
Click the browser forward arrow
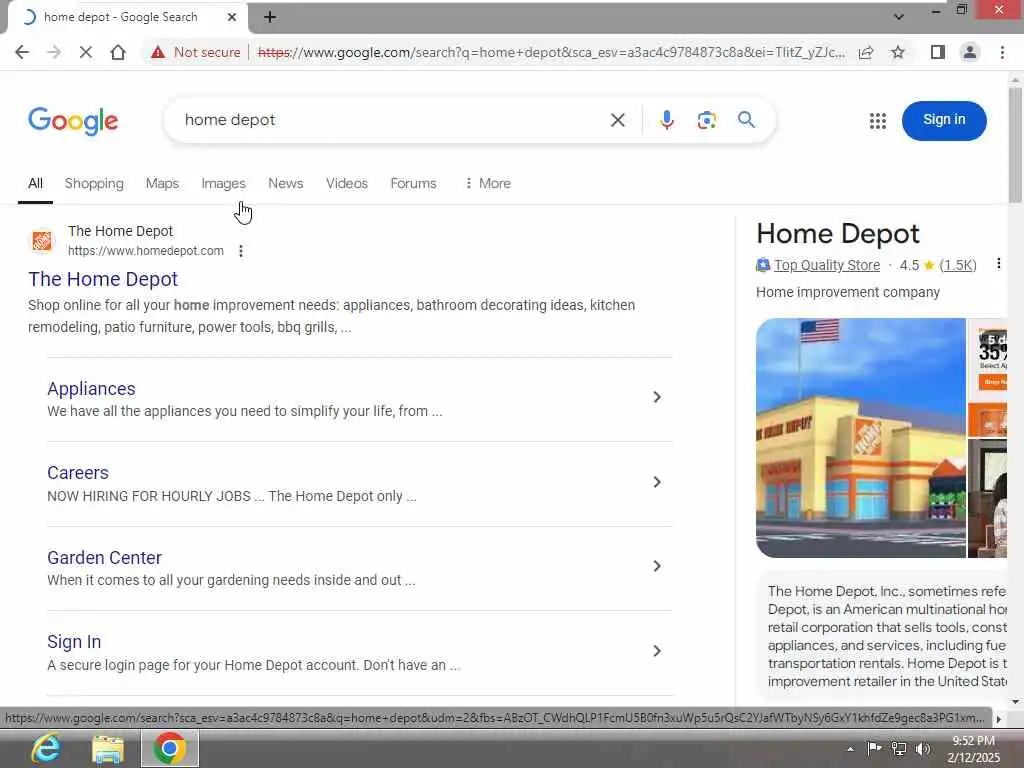(54, 52)
